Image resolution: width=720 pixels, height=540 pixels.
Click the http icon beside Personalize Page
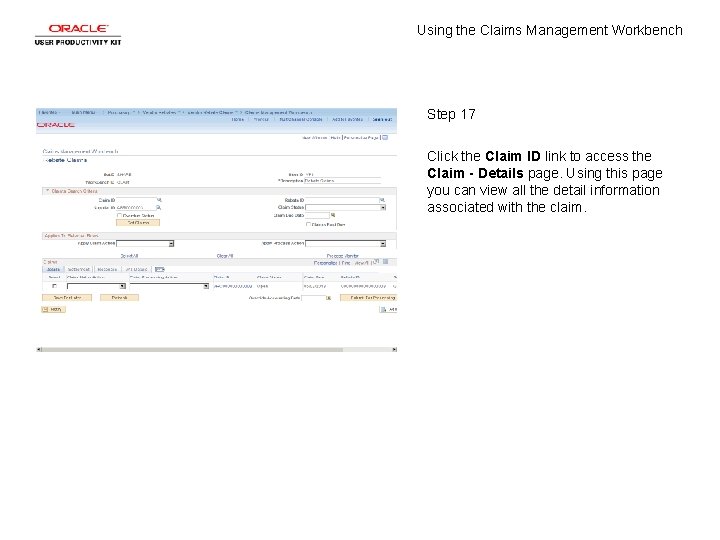(385, 137)
